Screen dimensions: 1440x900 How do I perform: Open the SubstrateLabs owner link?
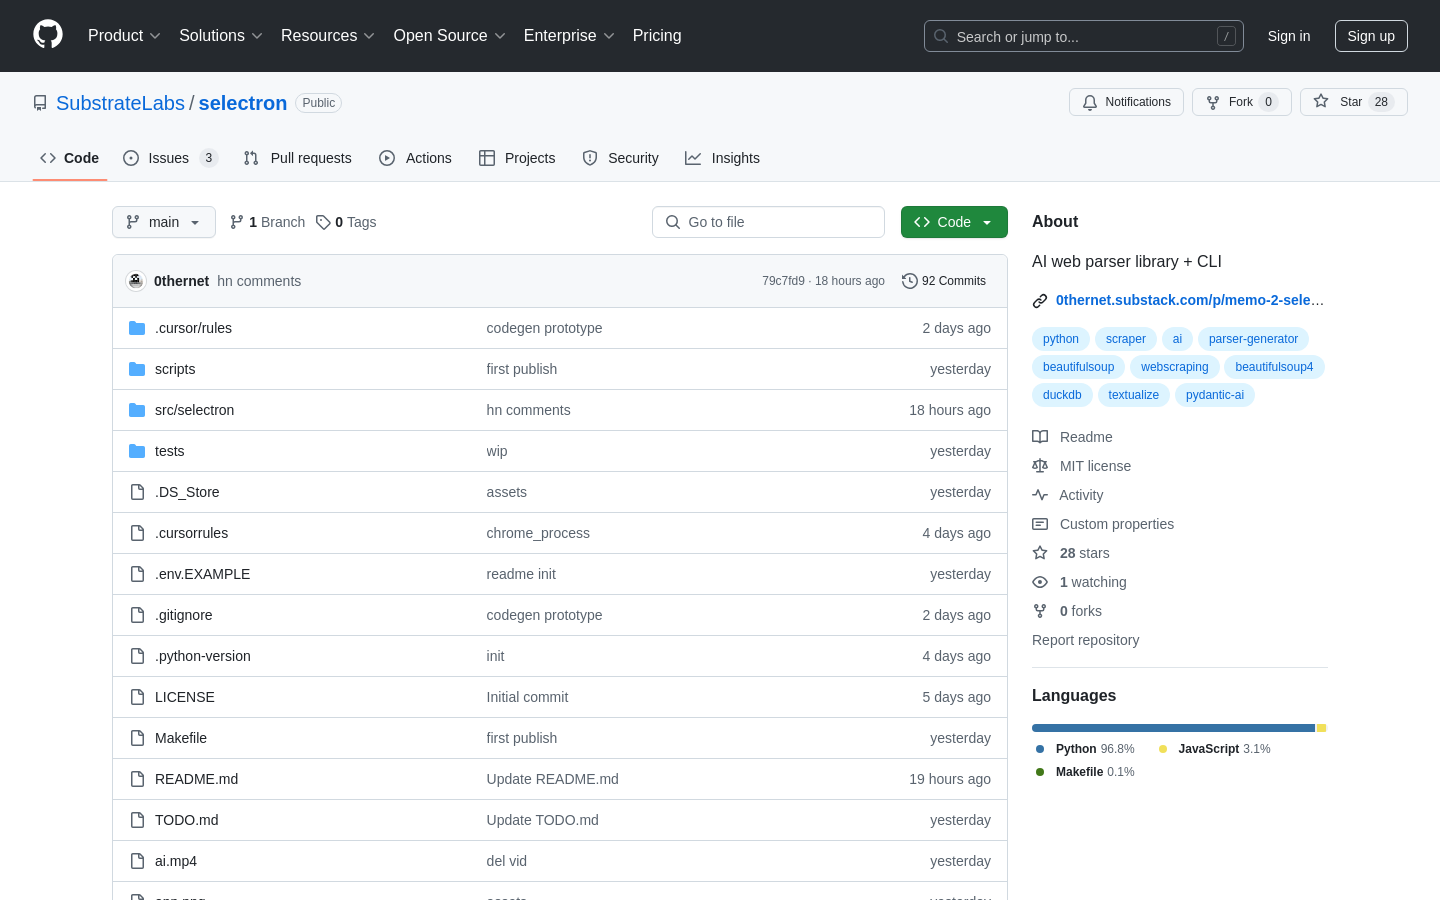(120, 103)
